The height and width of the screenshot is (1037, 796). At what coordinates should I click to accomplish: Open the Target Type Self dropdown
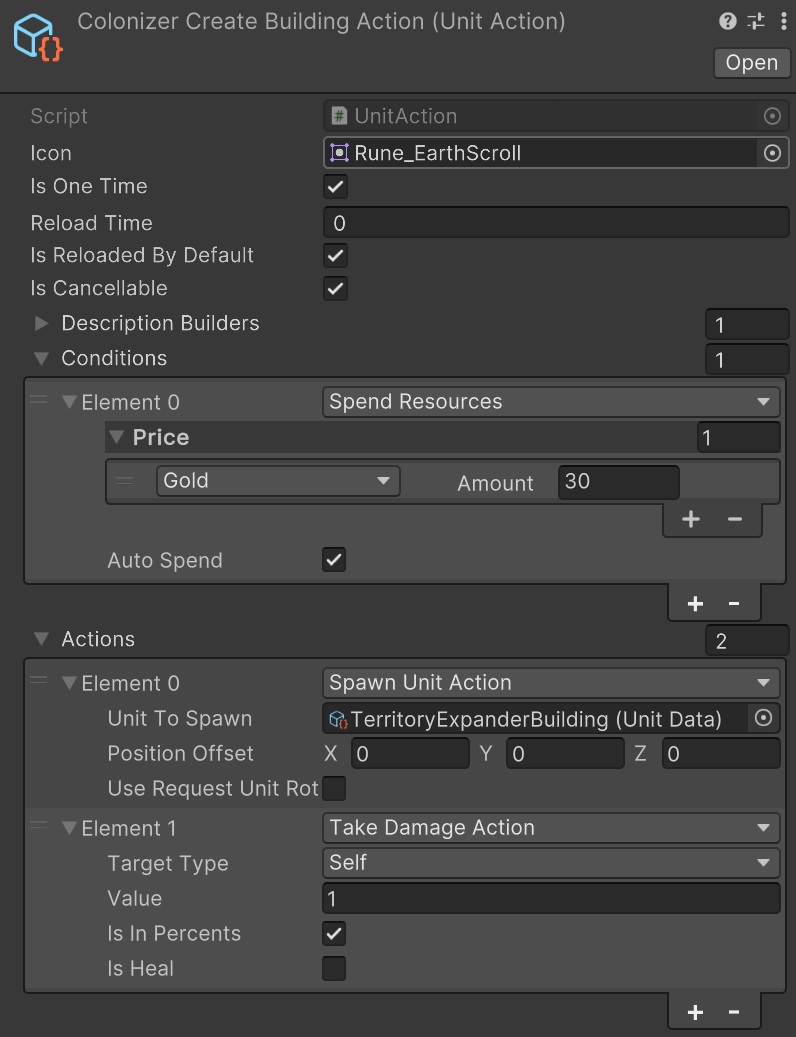(551, 862)
